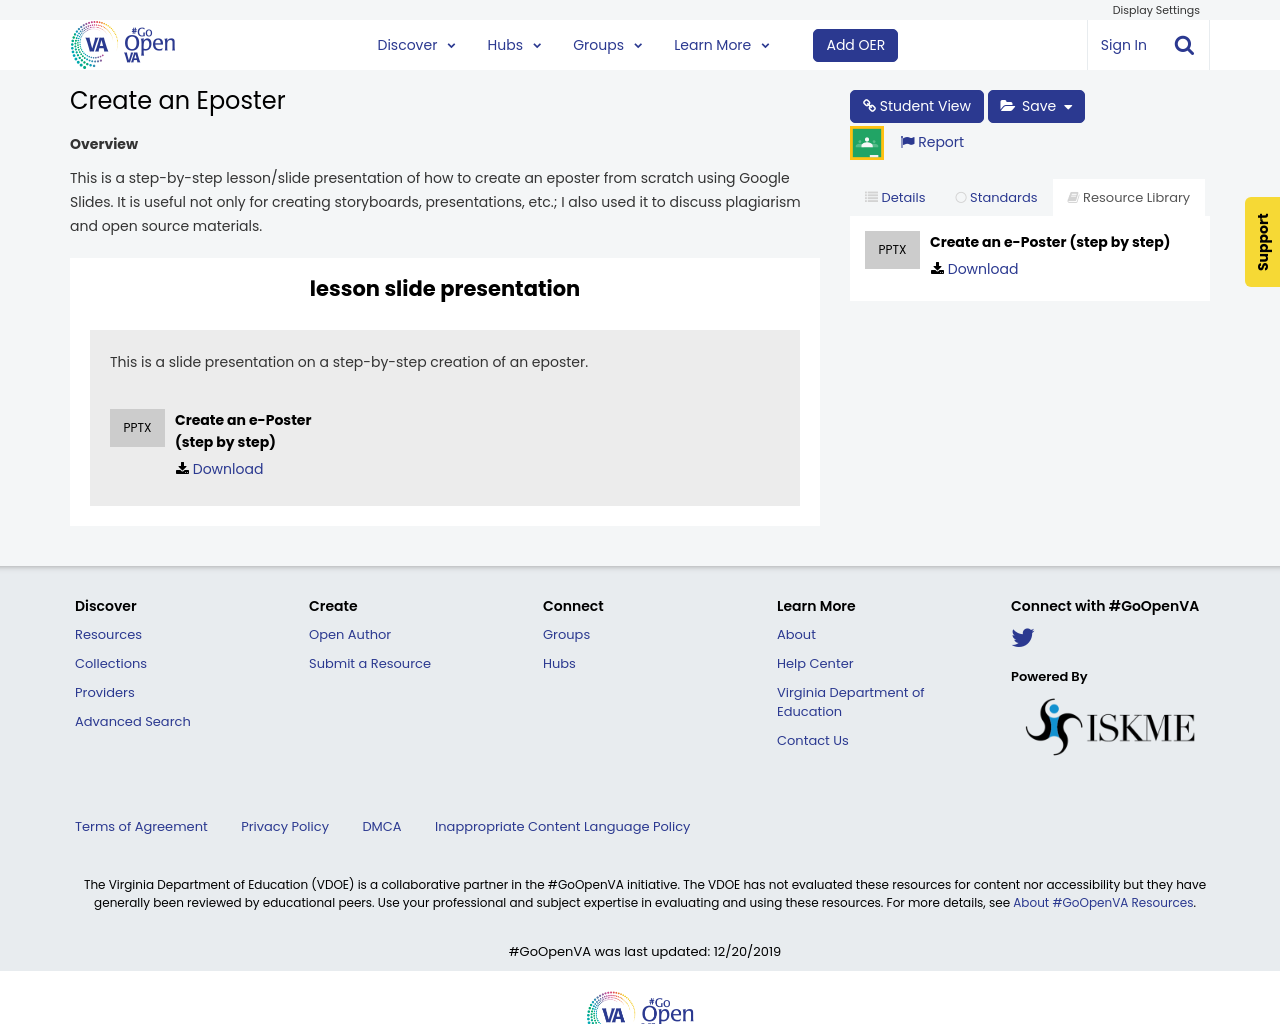Open the yellow Support tab
1280x1024 pixels.
coord(1262,242)
